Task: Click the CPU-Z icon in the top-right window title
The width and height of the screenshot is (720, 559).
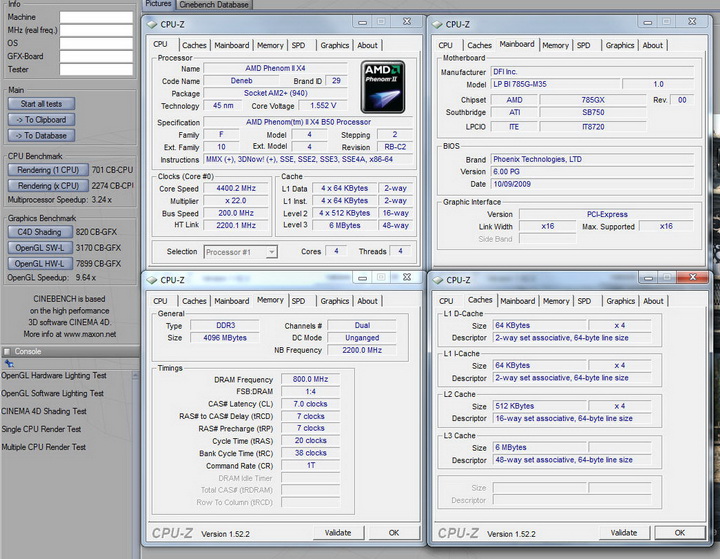Action: click(x=437, y=24)
